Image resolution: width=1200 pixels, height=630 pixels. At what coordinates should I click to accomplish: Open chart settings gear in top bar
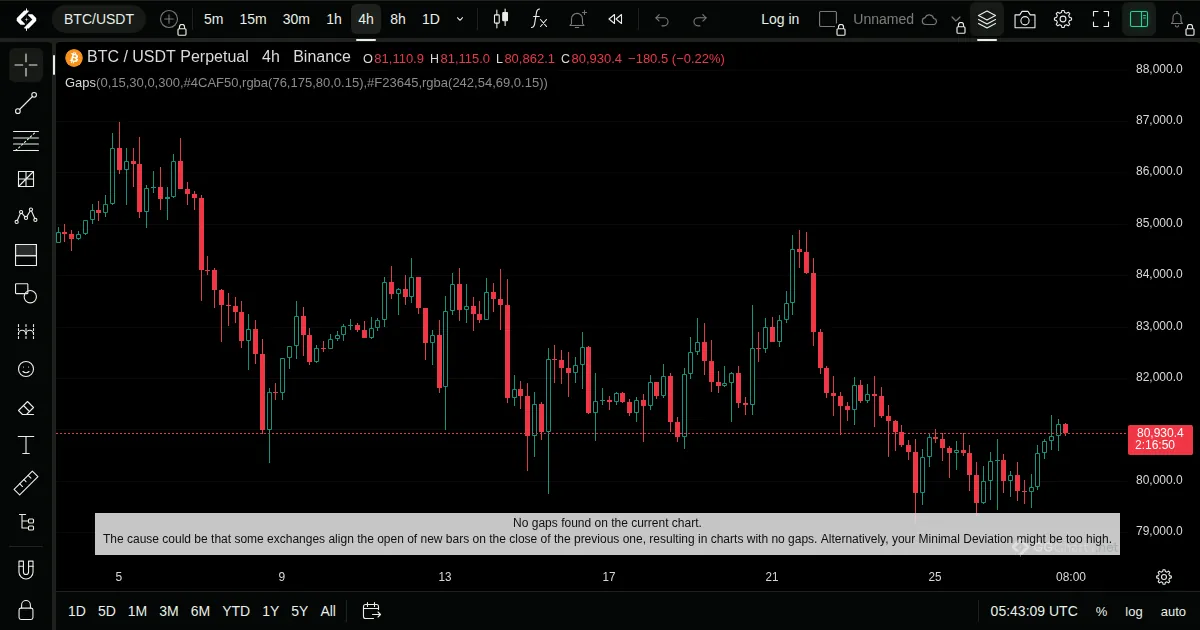tap(1063, 19)
